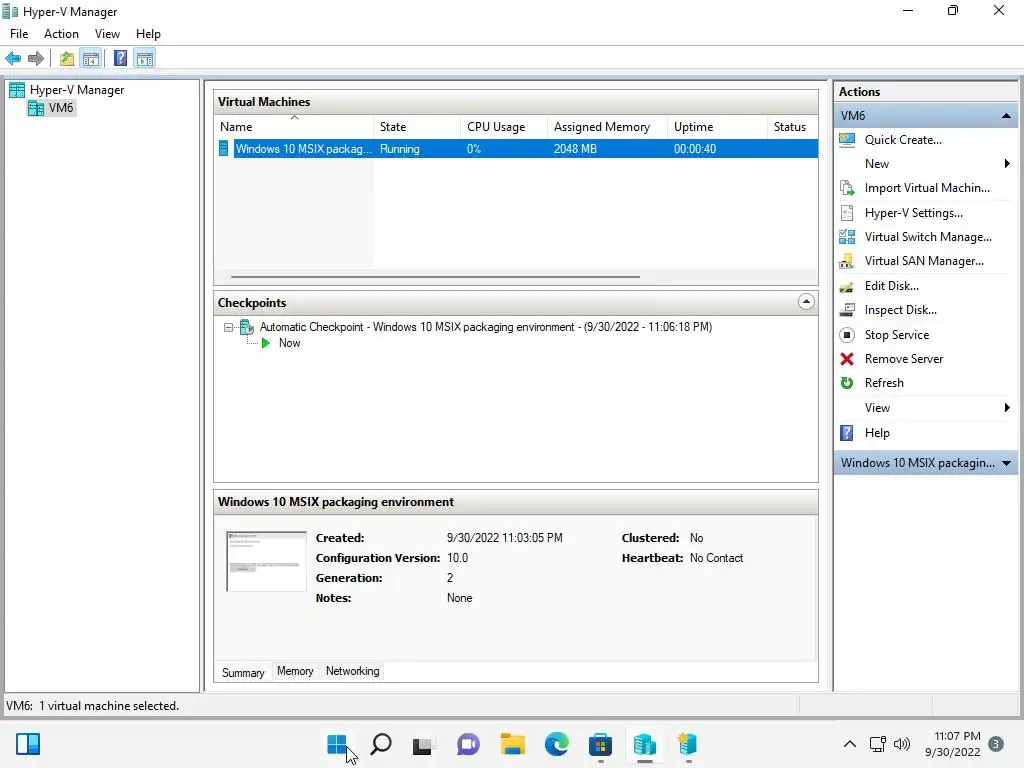Click the Quick Create monitor icon
The width and height of the screenshot is (1024, 768).
(x=847, y=140)
